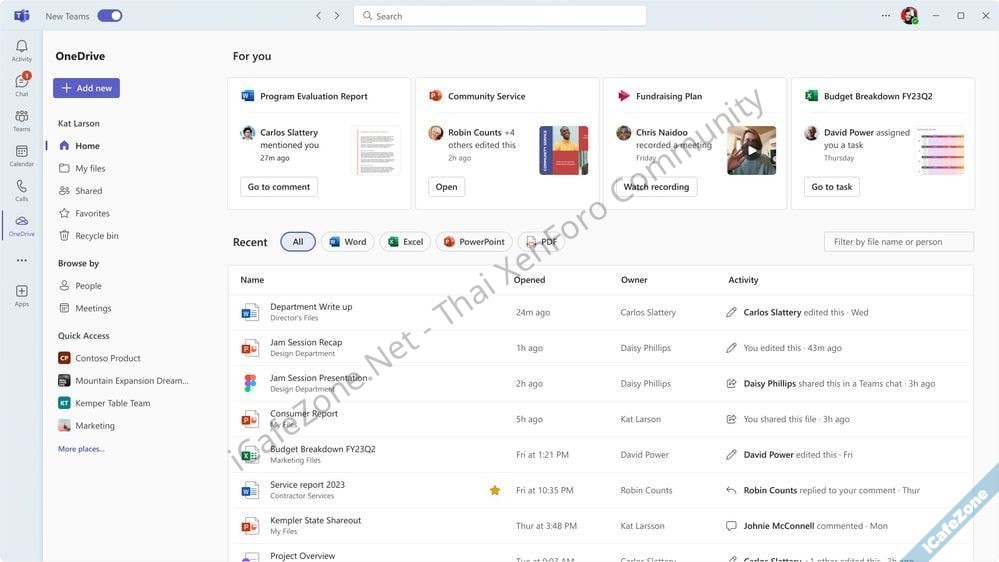The image size is (999, 562).
Task: Open the Calls phone icon
Action: [x=21, y=190]
